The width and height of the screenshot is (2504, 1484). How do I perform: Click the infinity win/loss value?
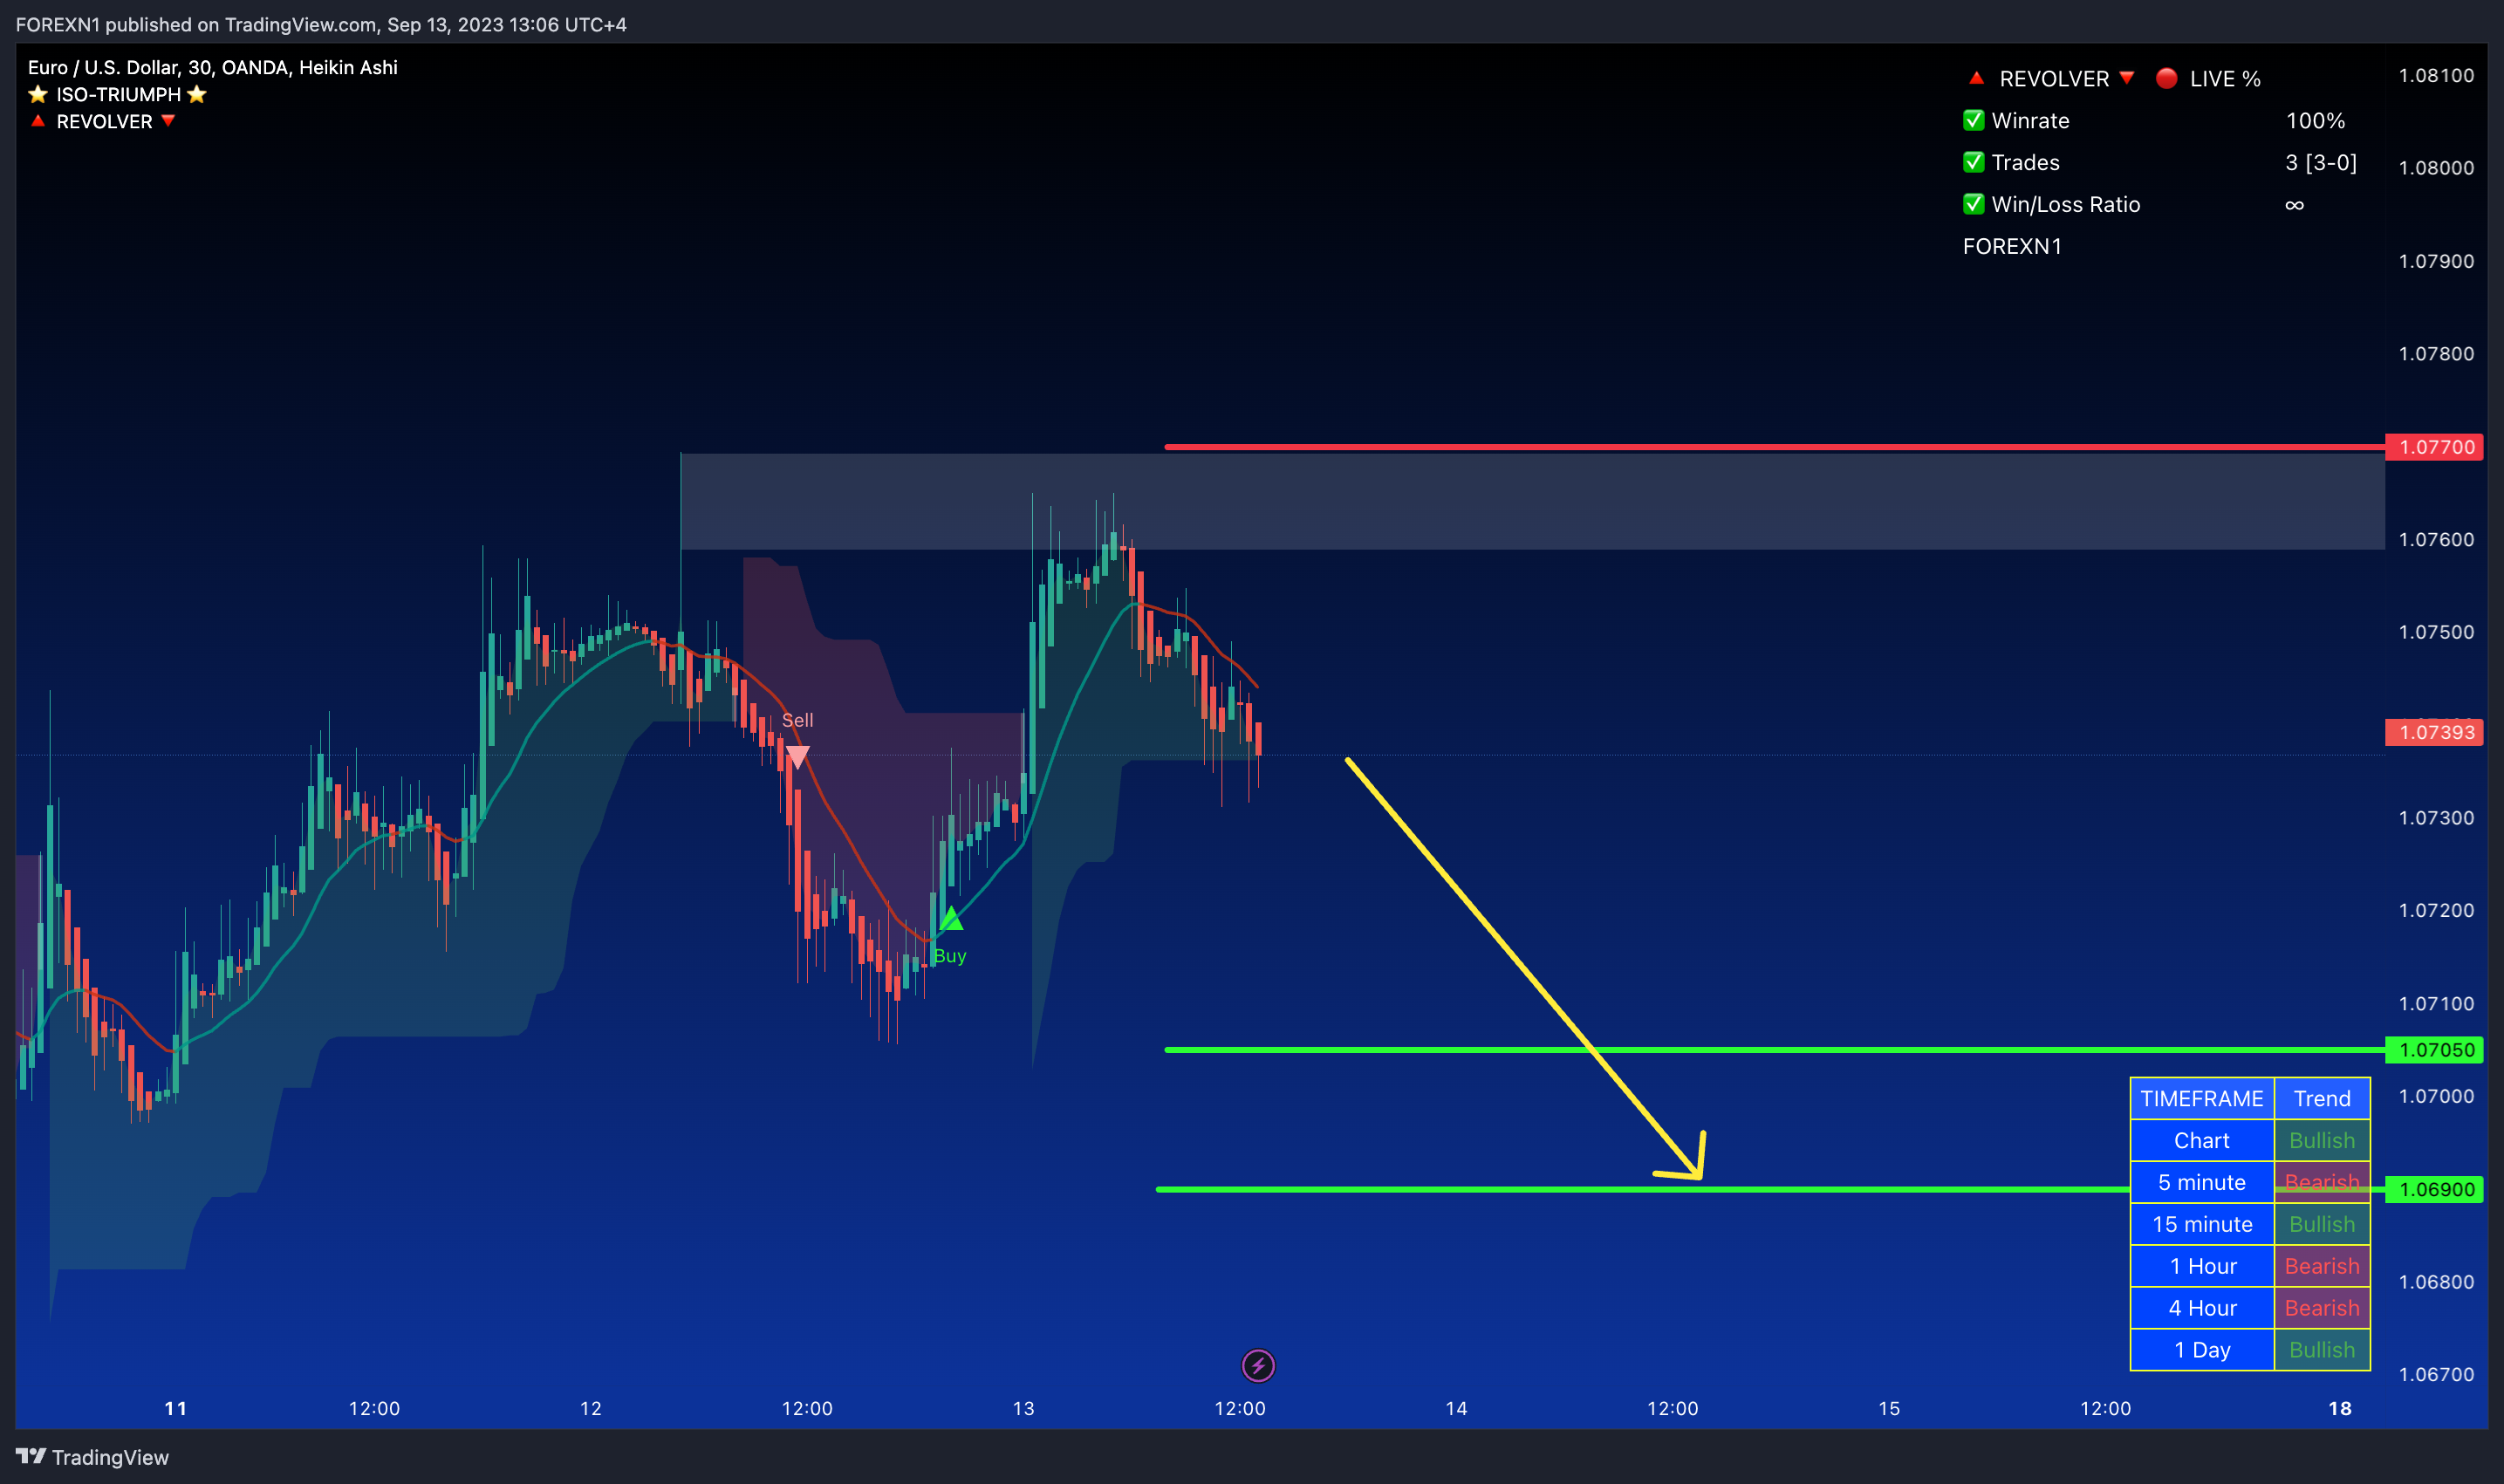point(2295,204)
